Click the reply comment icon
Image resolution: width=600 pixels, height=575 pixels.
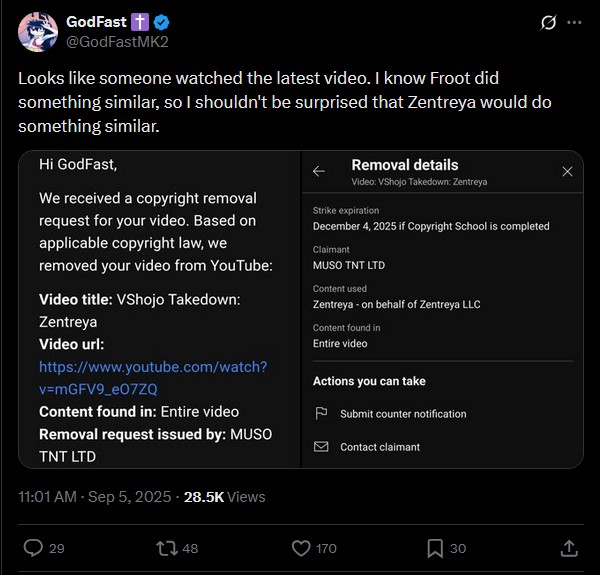coord(33,547)
